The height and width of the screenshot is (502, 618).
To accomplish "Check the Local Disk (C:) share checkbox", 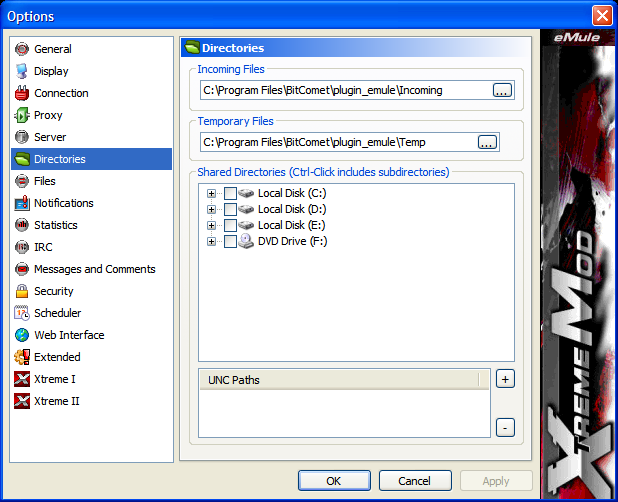I will pos(230,193).
